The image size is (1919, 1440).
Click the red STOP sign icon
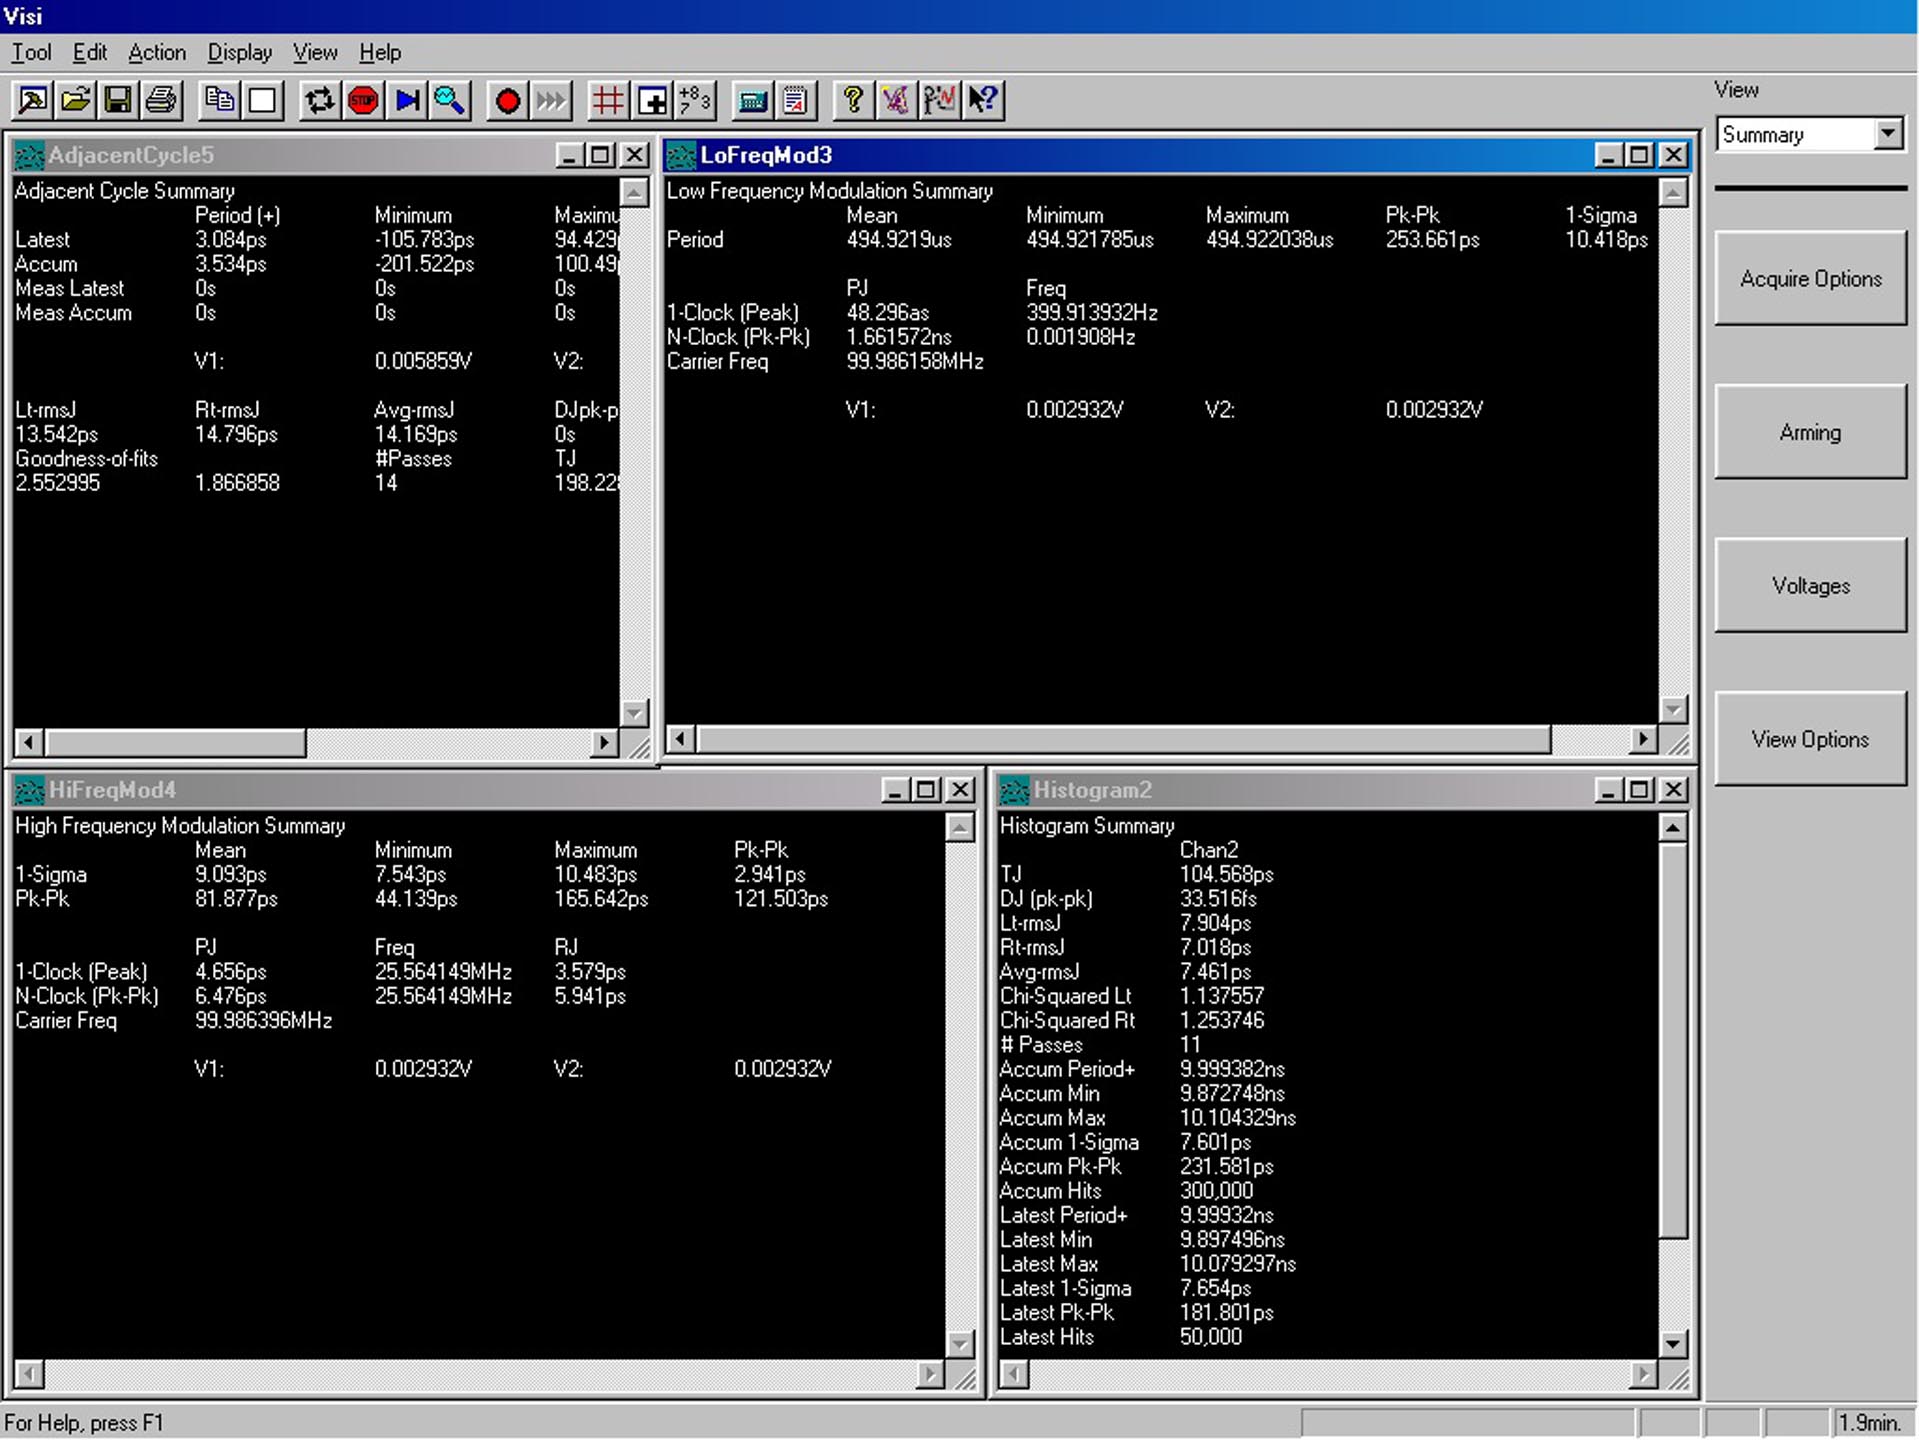tap(363, 100)
